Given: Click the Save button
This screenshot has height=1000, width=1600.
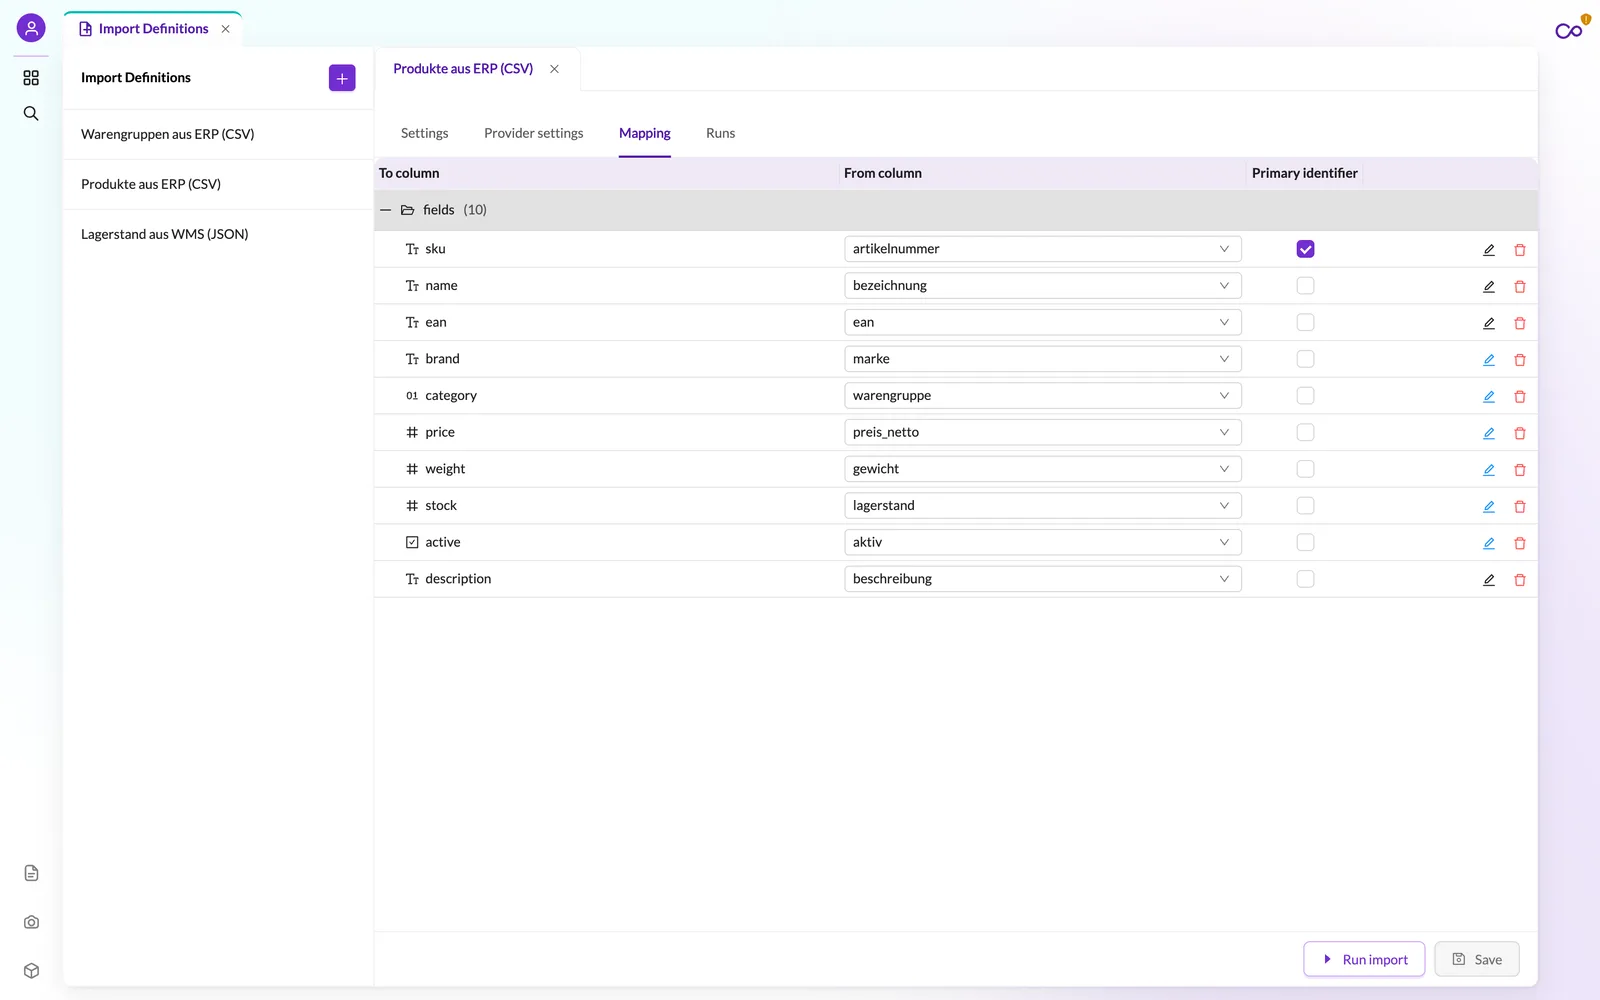Looking at the screenshot, I should pos(1477,959).
